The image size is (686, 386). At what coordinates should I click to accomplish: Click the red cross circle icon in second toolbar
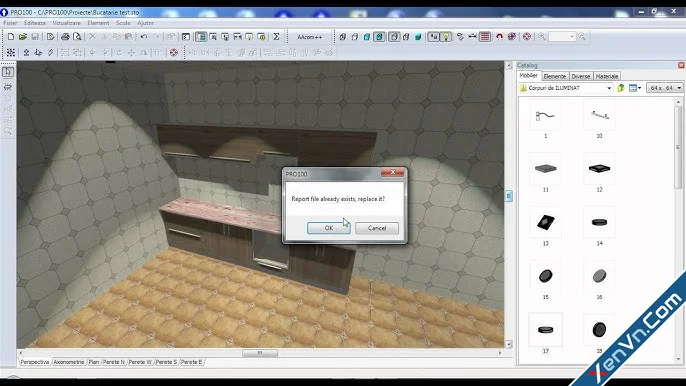point(174,53)
